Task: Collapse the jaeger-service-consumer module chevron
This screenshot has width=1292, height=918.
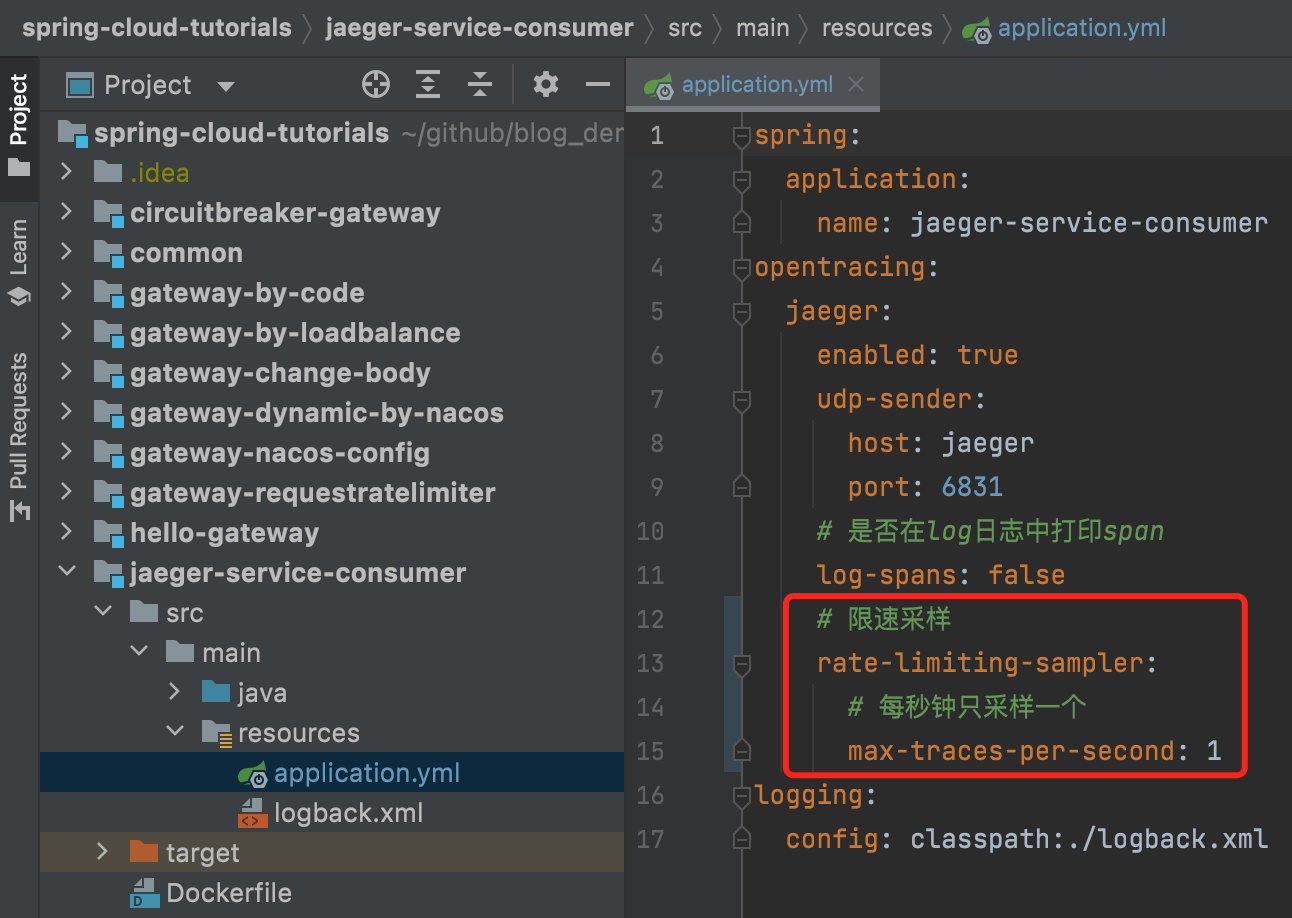Action: coord(66,572)
